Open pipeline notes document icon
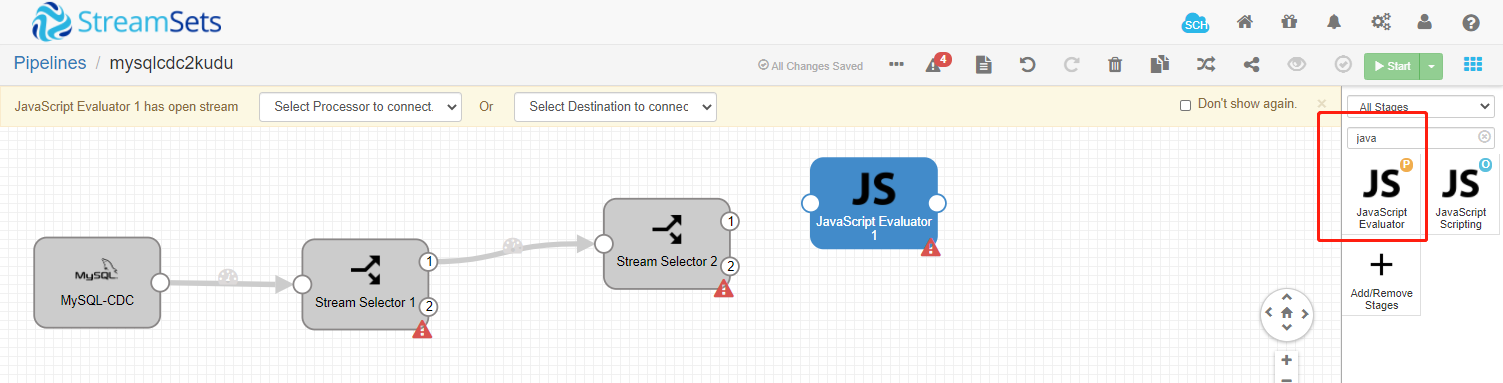The height and width of the screenshot is (383, 1503). pos(984,65)
